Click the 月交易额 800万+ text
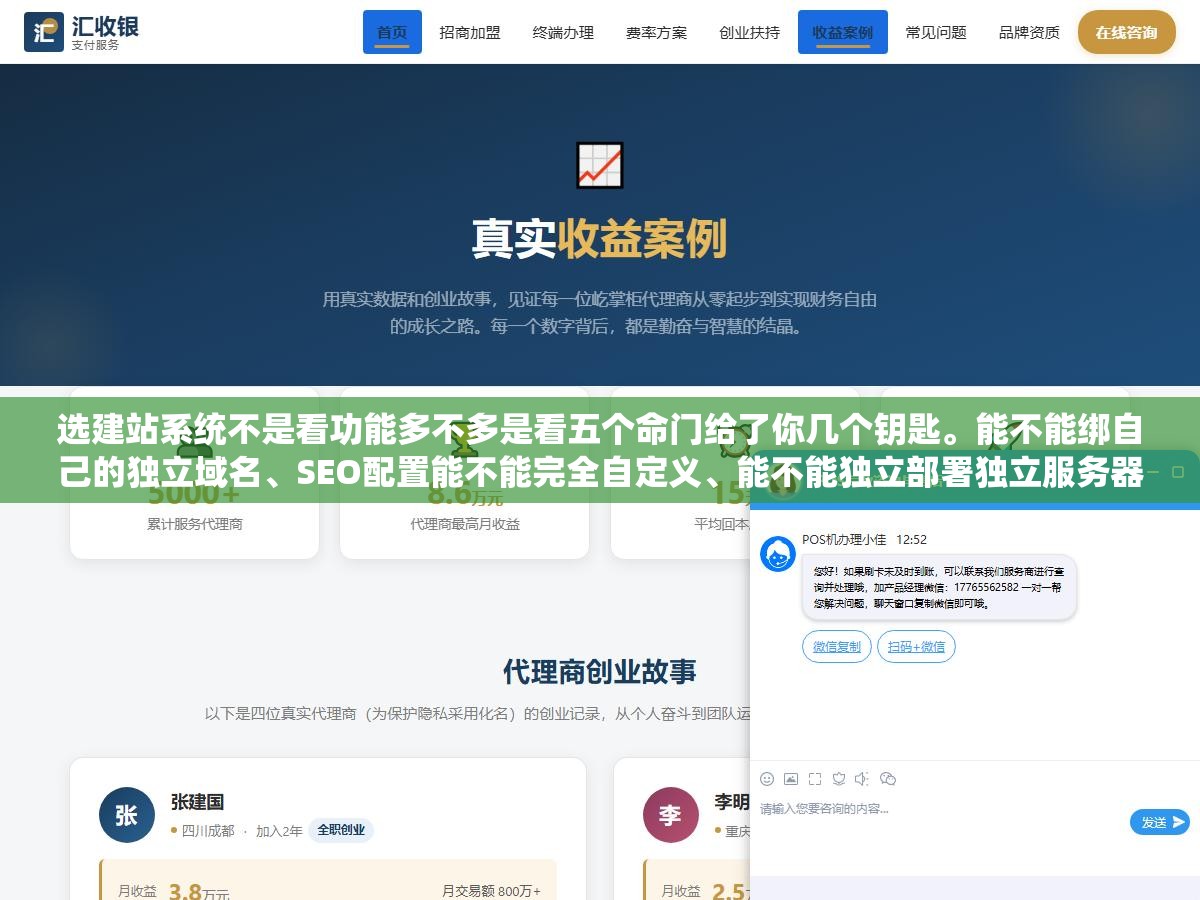Screen dimensions: 1200x900 [x=491, y=890]
